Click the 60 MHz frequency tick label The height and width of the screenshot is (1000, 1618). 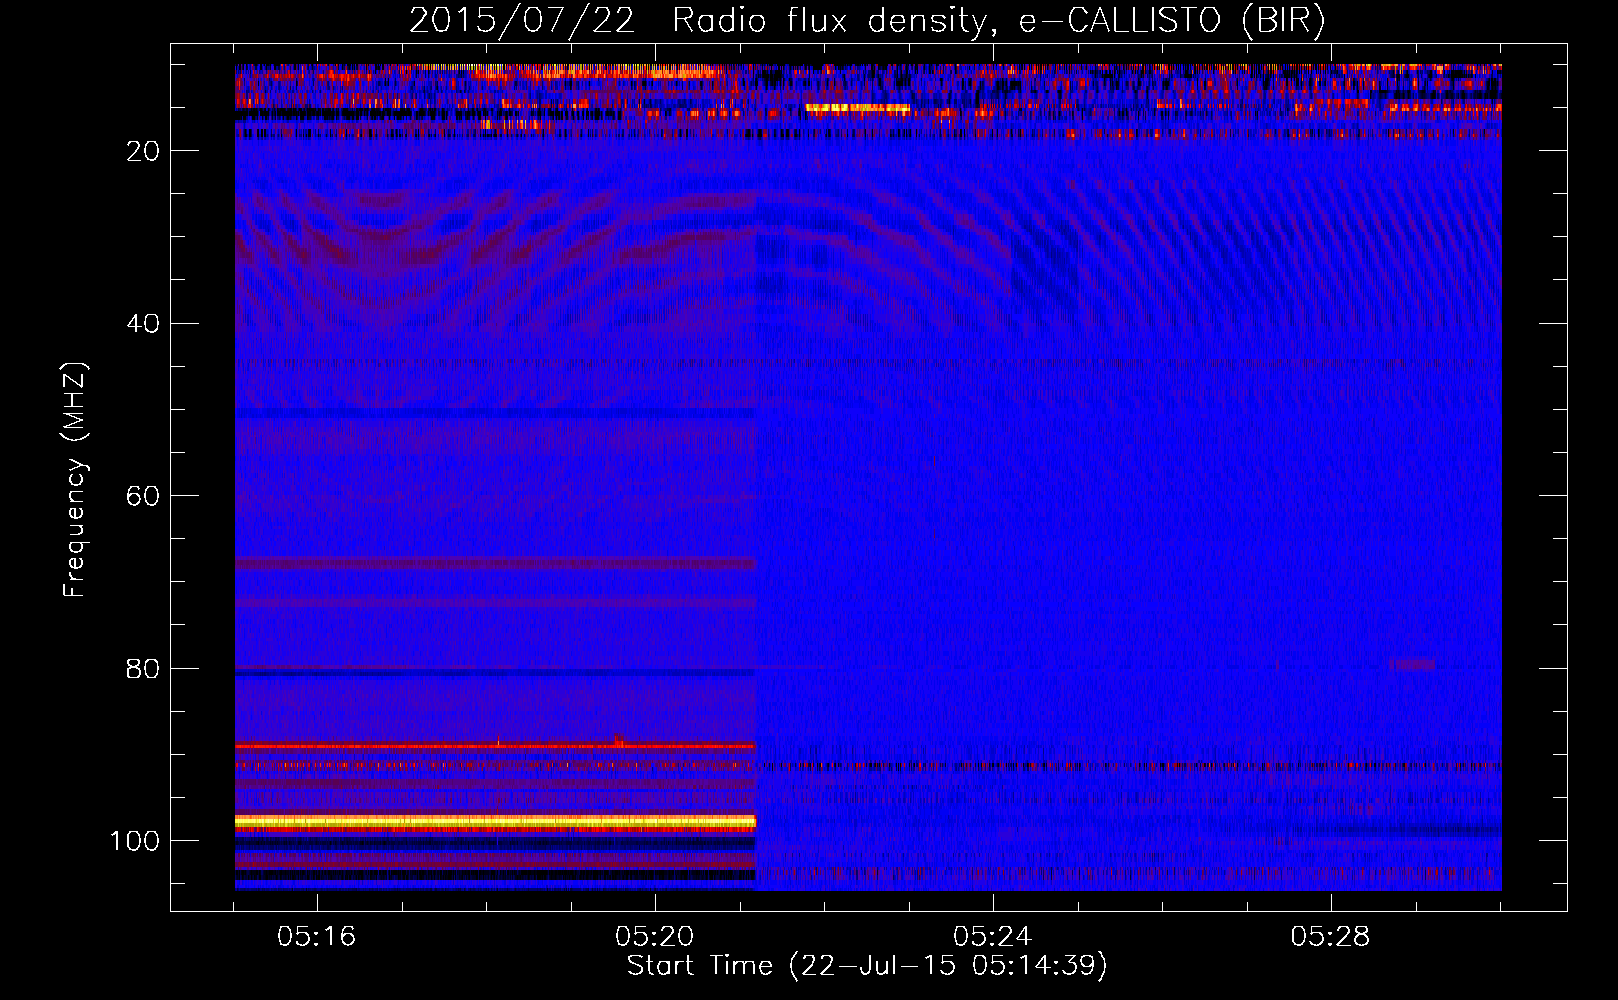(143, 497)
